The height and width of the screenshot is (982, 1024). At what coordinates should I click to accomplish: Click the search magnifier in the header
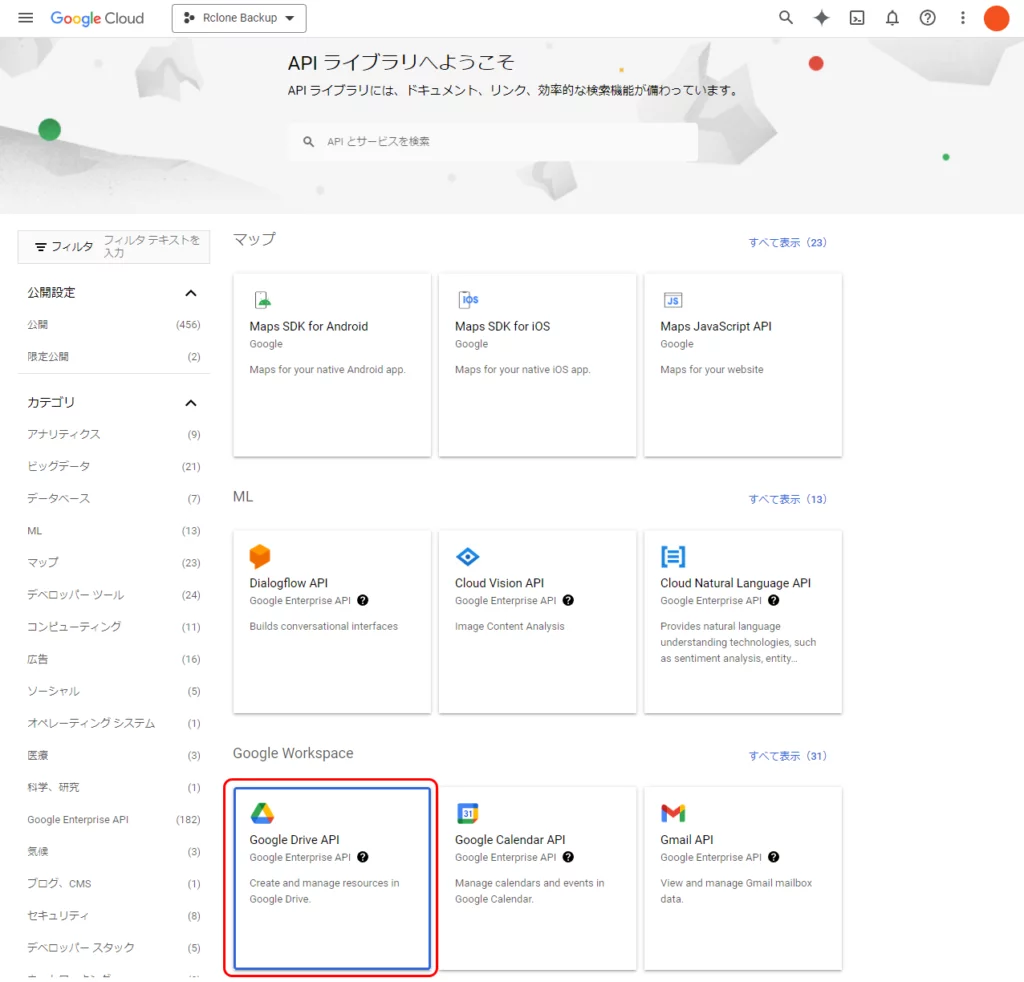coord(786,18)
